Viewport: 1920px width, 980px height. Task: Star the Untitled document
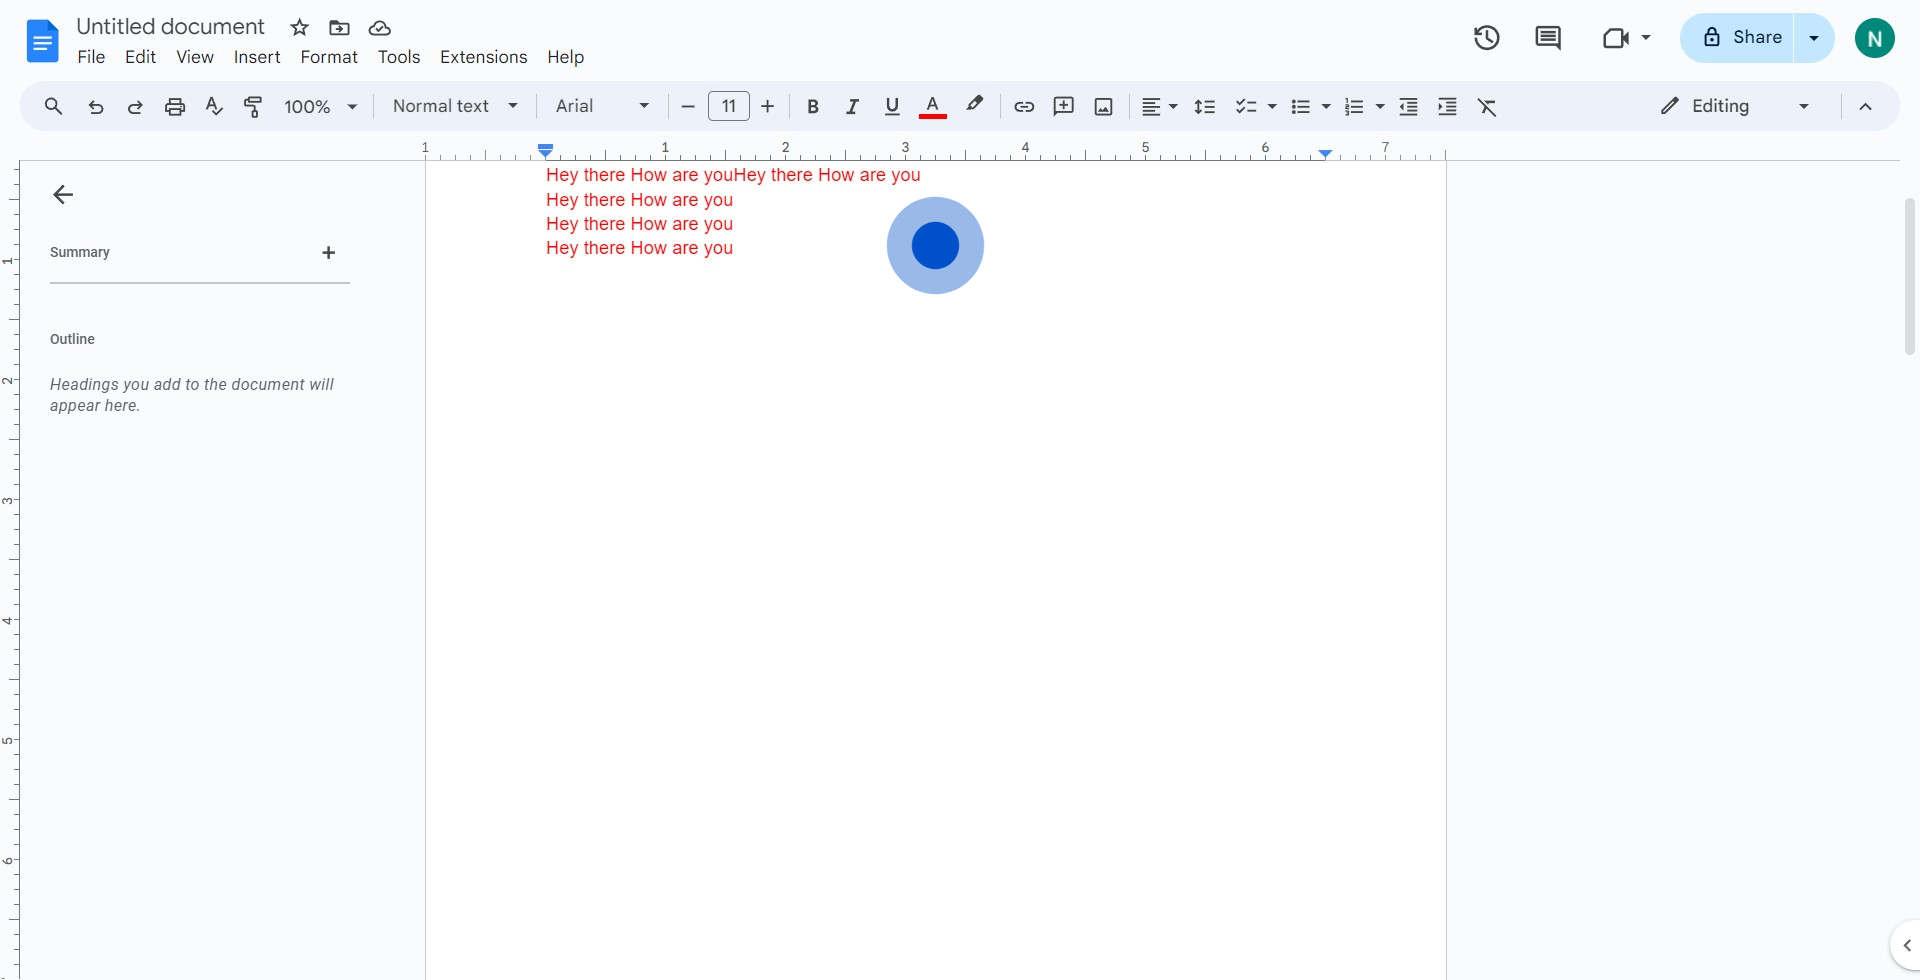point(299,28)
